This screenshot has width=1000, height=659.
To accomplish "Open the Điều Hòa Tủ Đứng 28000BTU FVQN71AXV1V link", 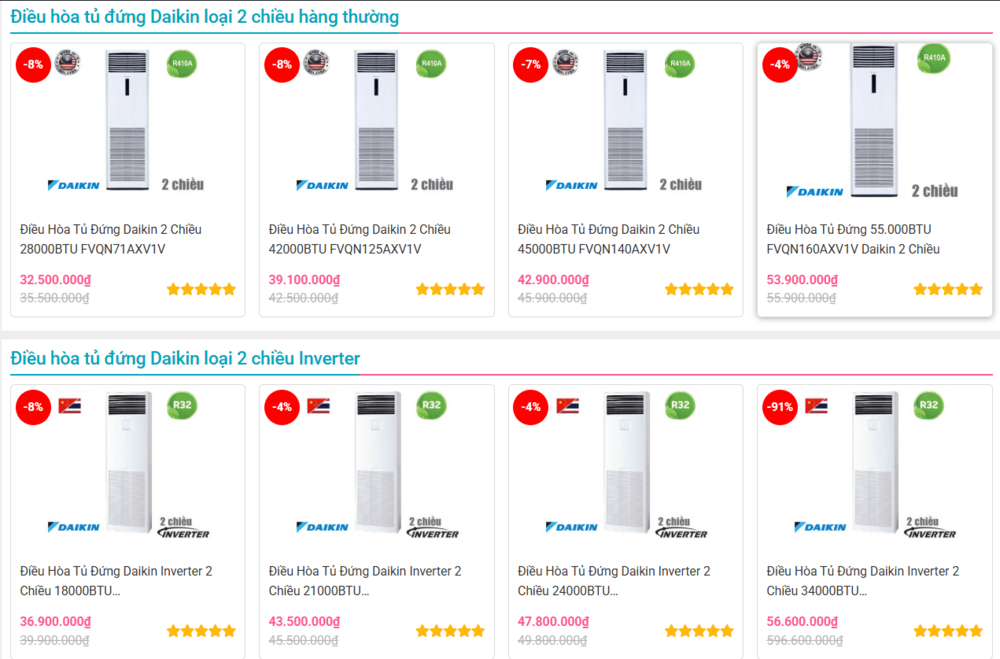I will (111, 239).
